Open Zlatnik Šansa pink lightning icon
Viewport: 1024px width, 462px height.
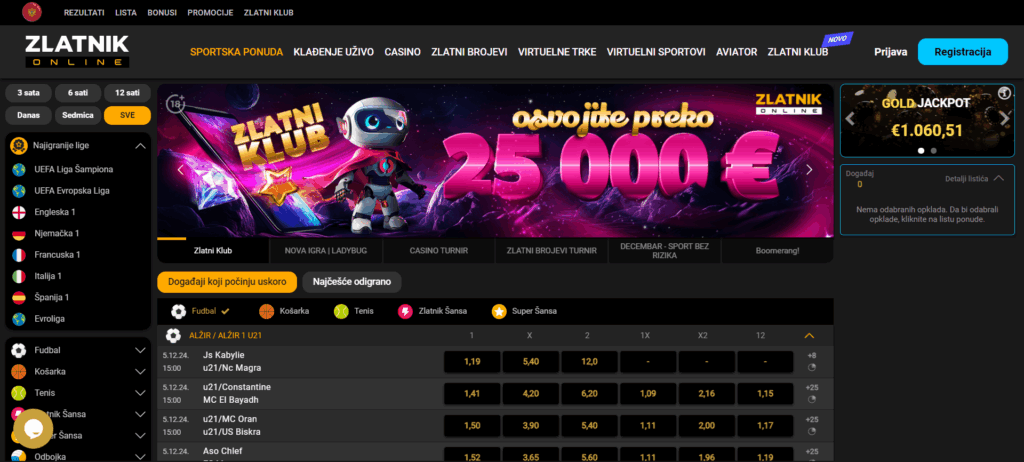[406, 312]
